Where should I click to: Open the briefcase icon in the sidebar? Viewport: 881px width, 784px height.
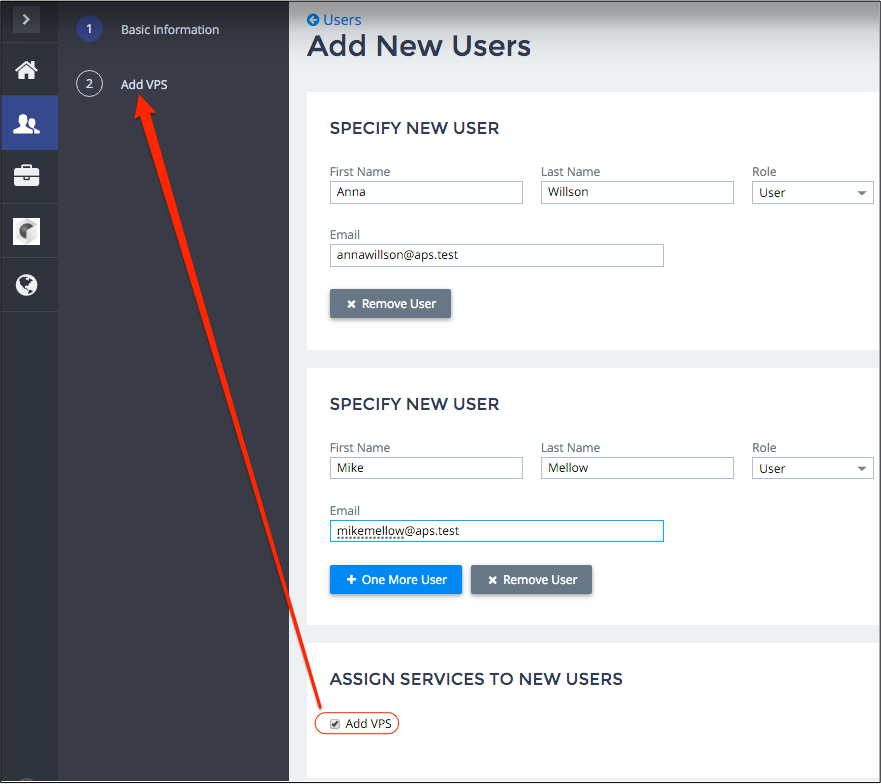(27, 177)
